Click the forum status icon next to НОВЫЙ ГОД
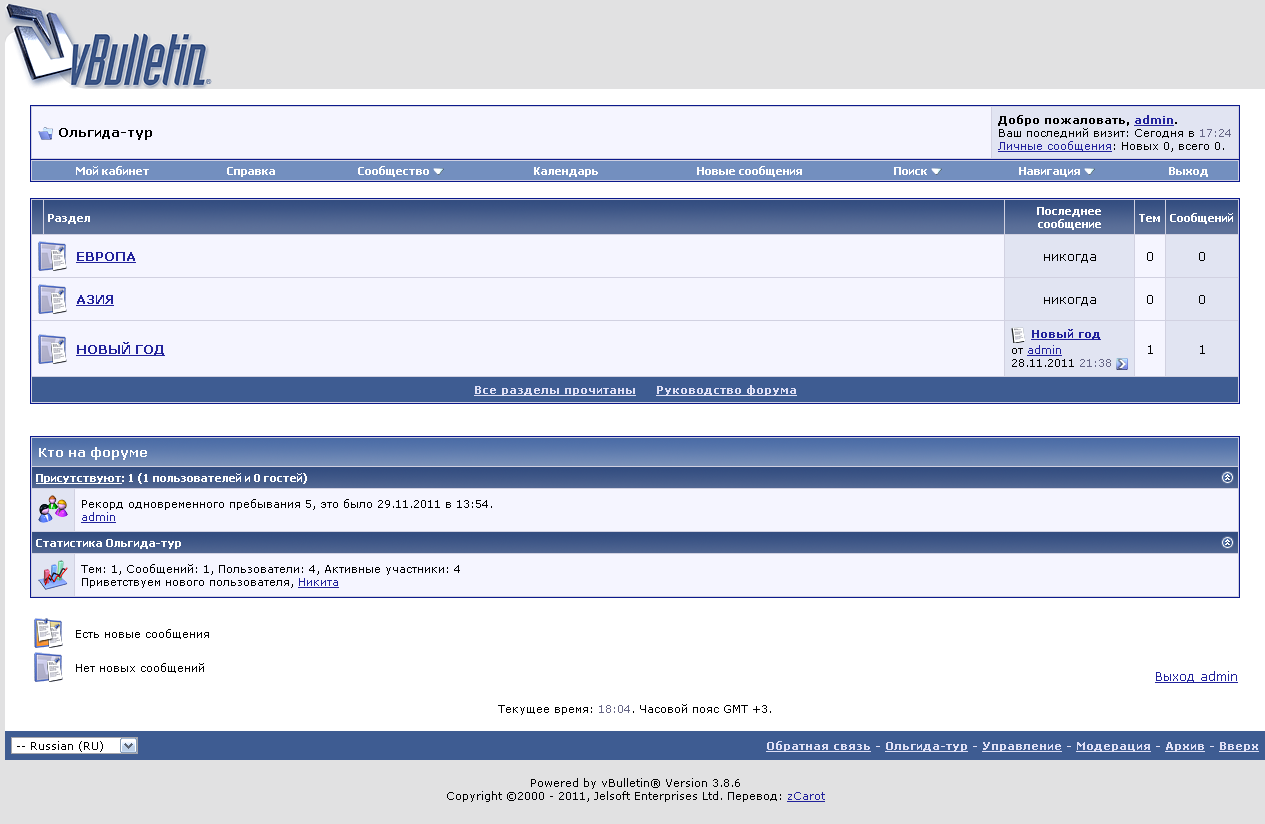The image size is (1265, 824). (52, 349)
